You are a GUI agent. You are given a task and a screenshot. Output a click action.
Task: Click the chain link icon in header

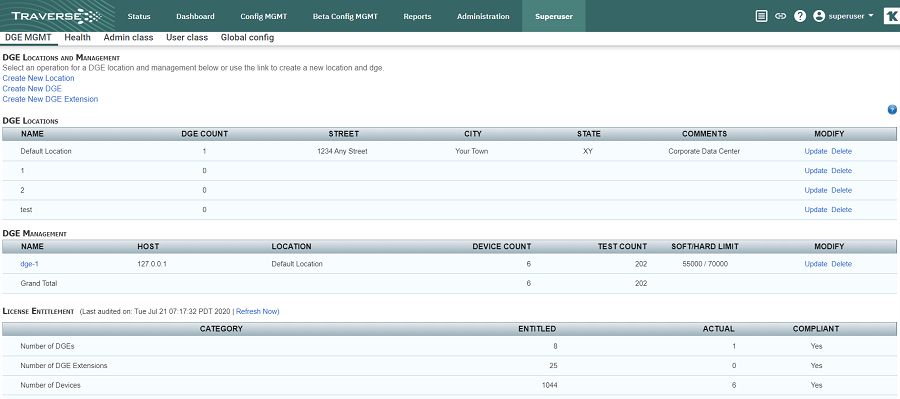[780, 16]
